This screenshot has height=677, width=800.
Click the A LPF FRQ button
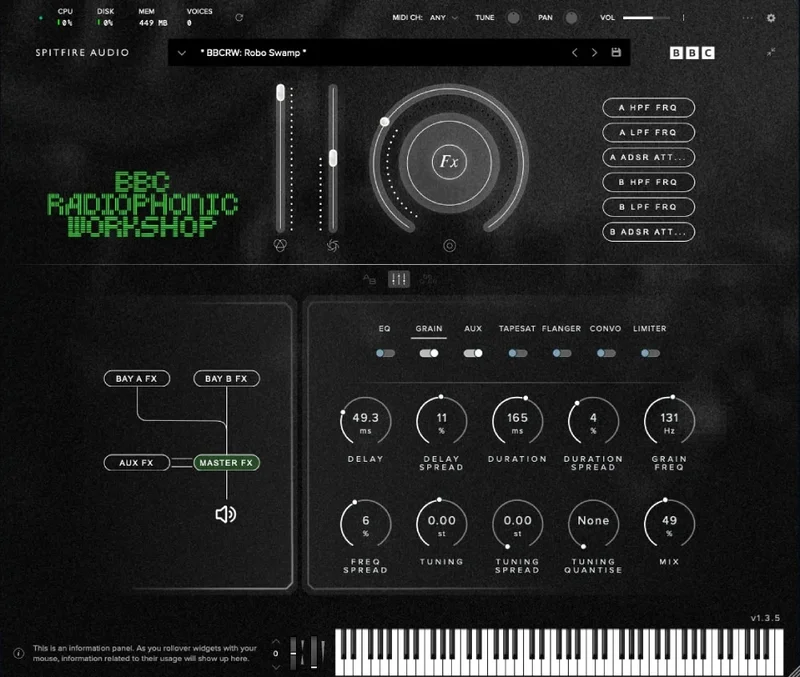coord(648,133)
